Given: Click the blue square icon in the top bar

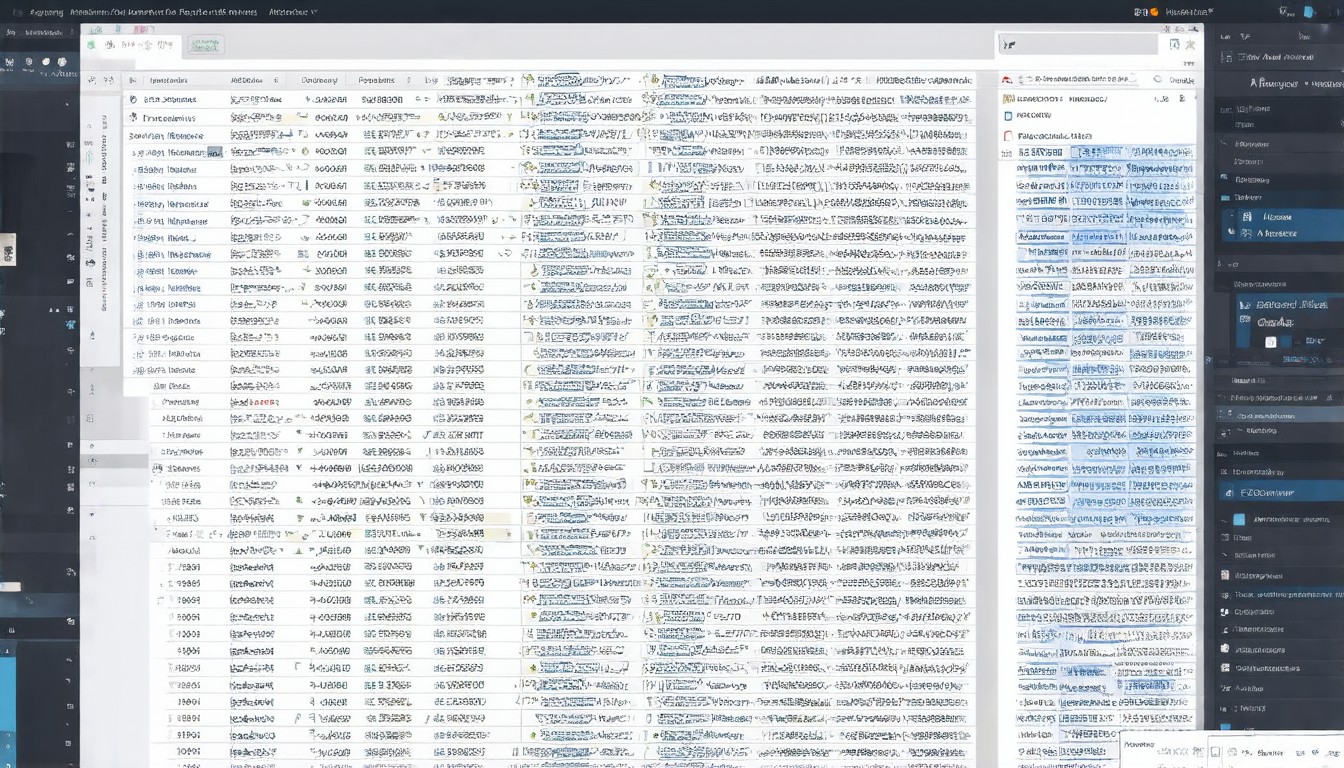Looking at the screenshot, I should coord(1310,12).
